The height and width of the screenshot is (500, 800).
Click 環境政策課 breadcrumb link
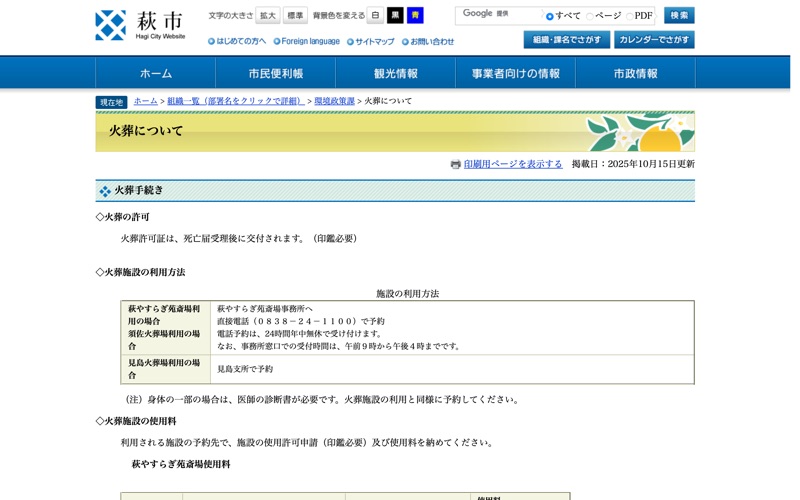pyautogui.click(x=334, y=101)
